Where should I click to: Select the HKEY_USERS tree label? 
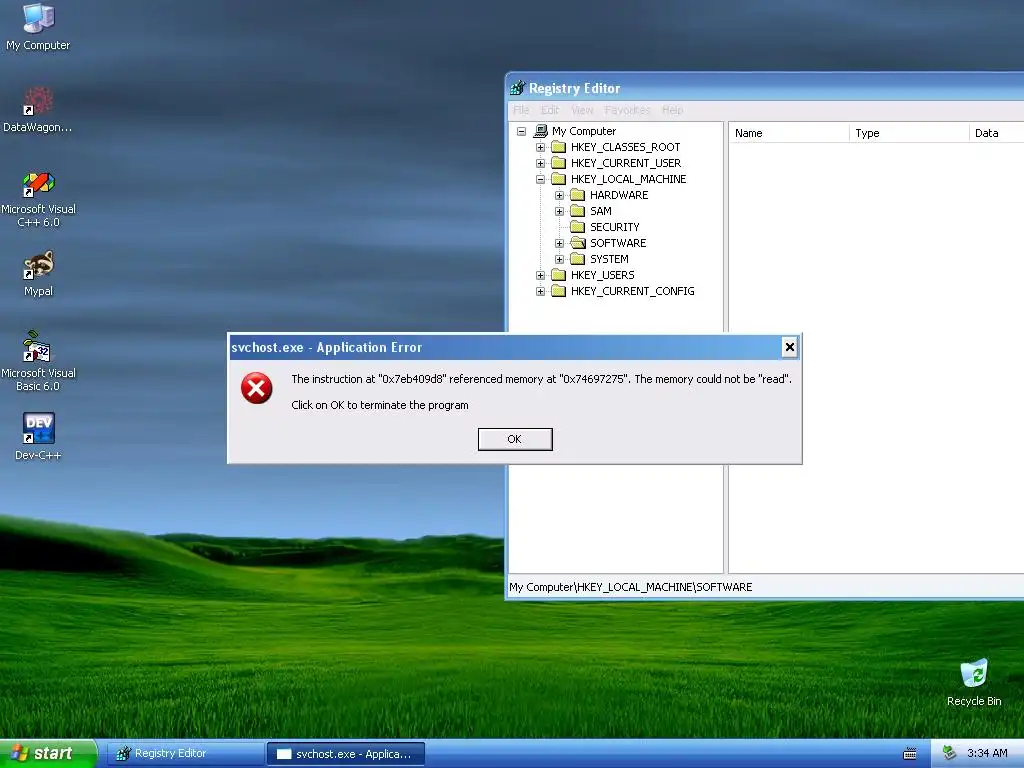(602, 275)
